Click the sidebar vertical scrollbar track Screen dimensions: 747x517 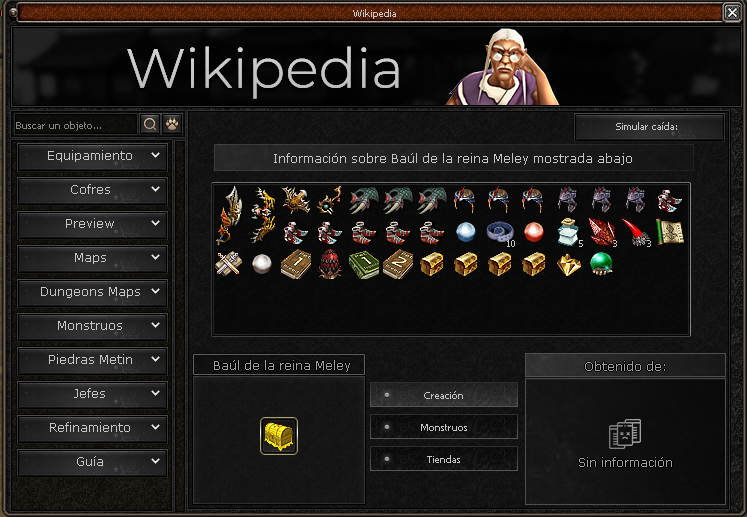click(x=180, y=326)
